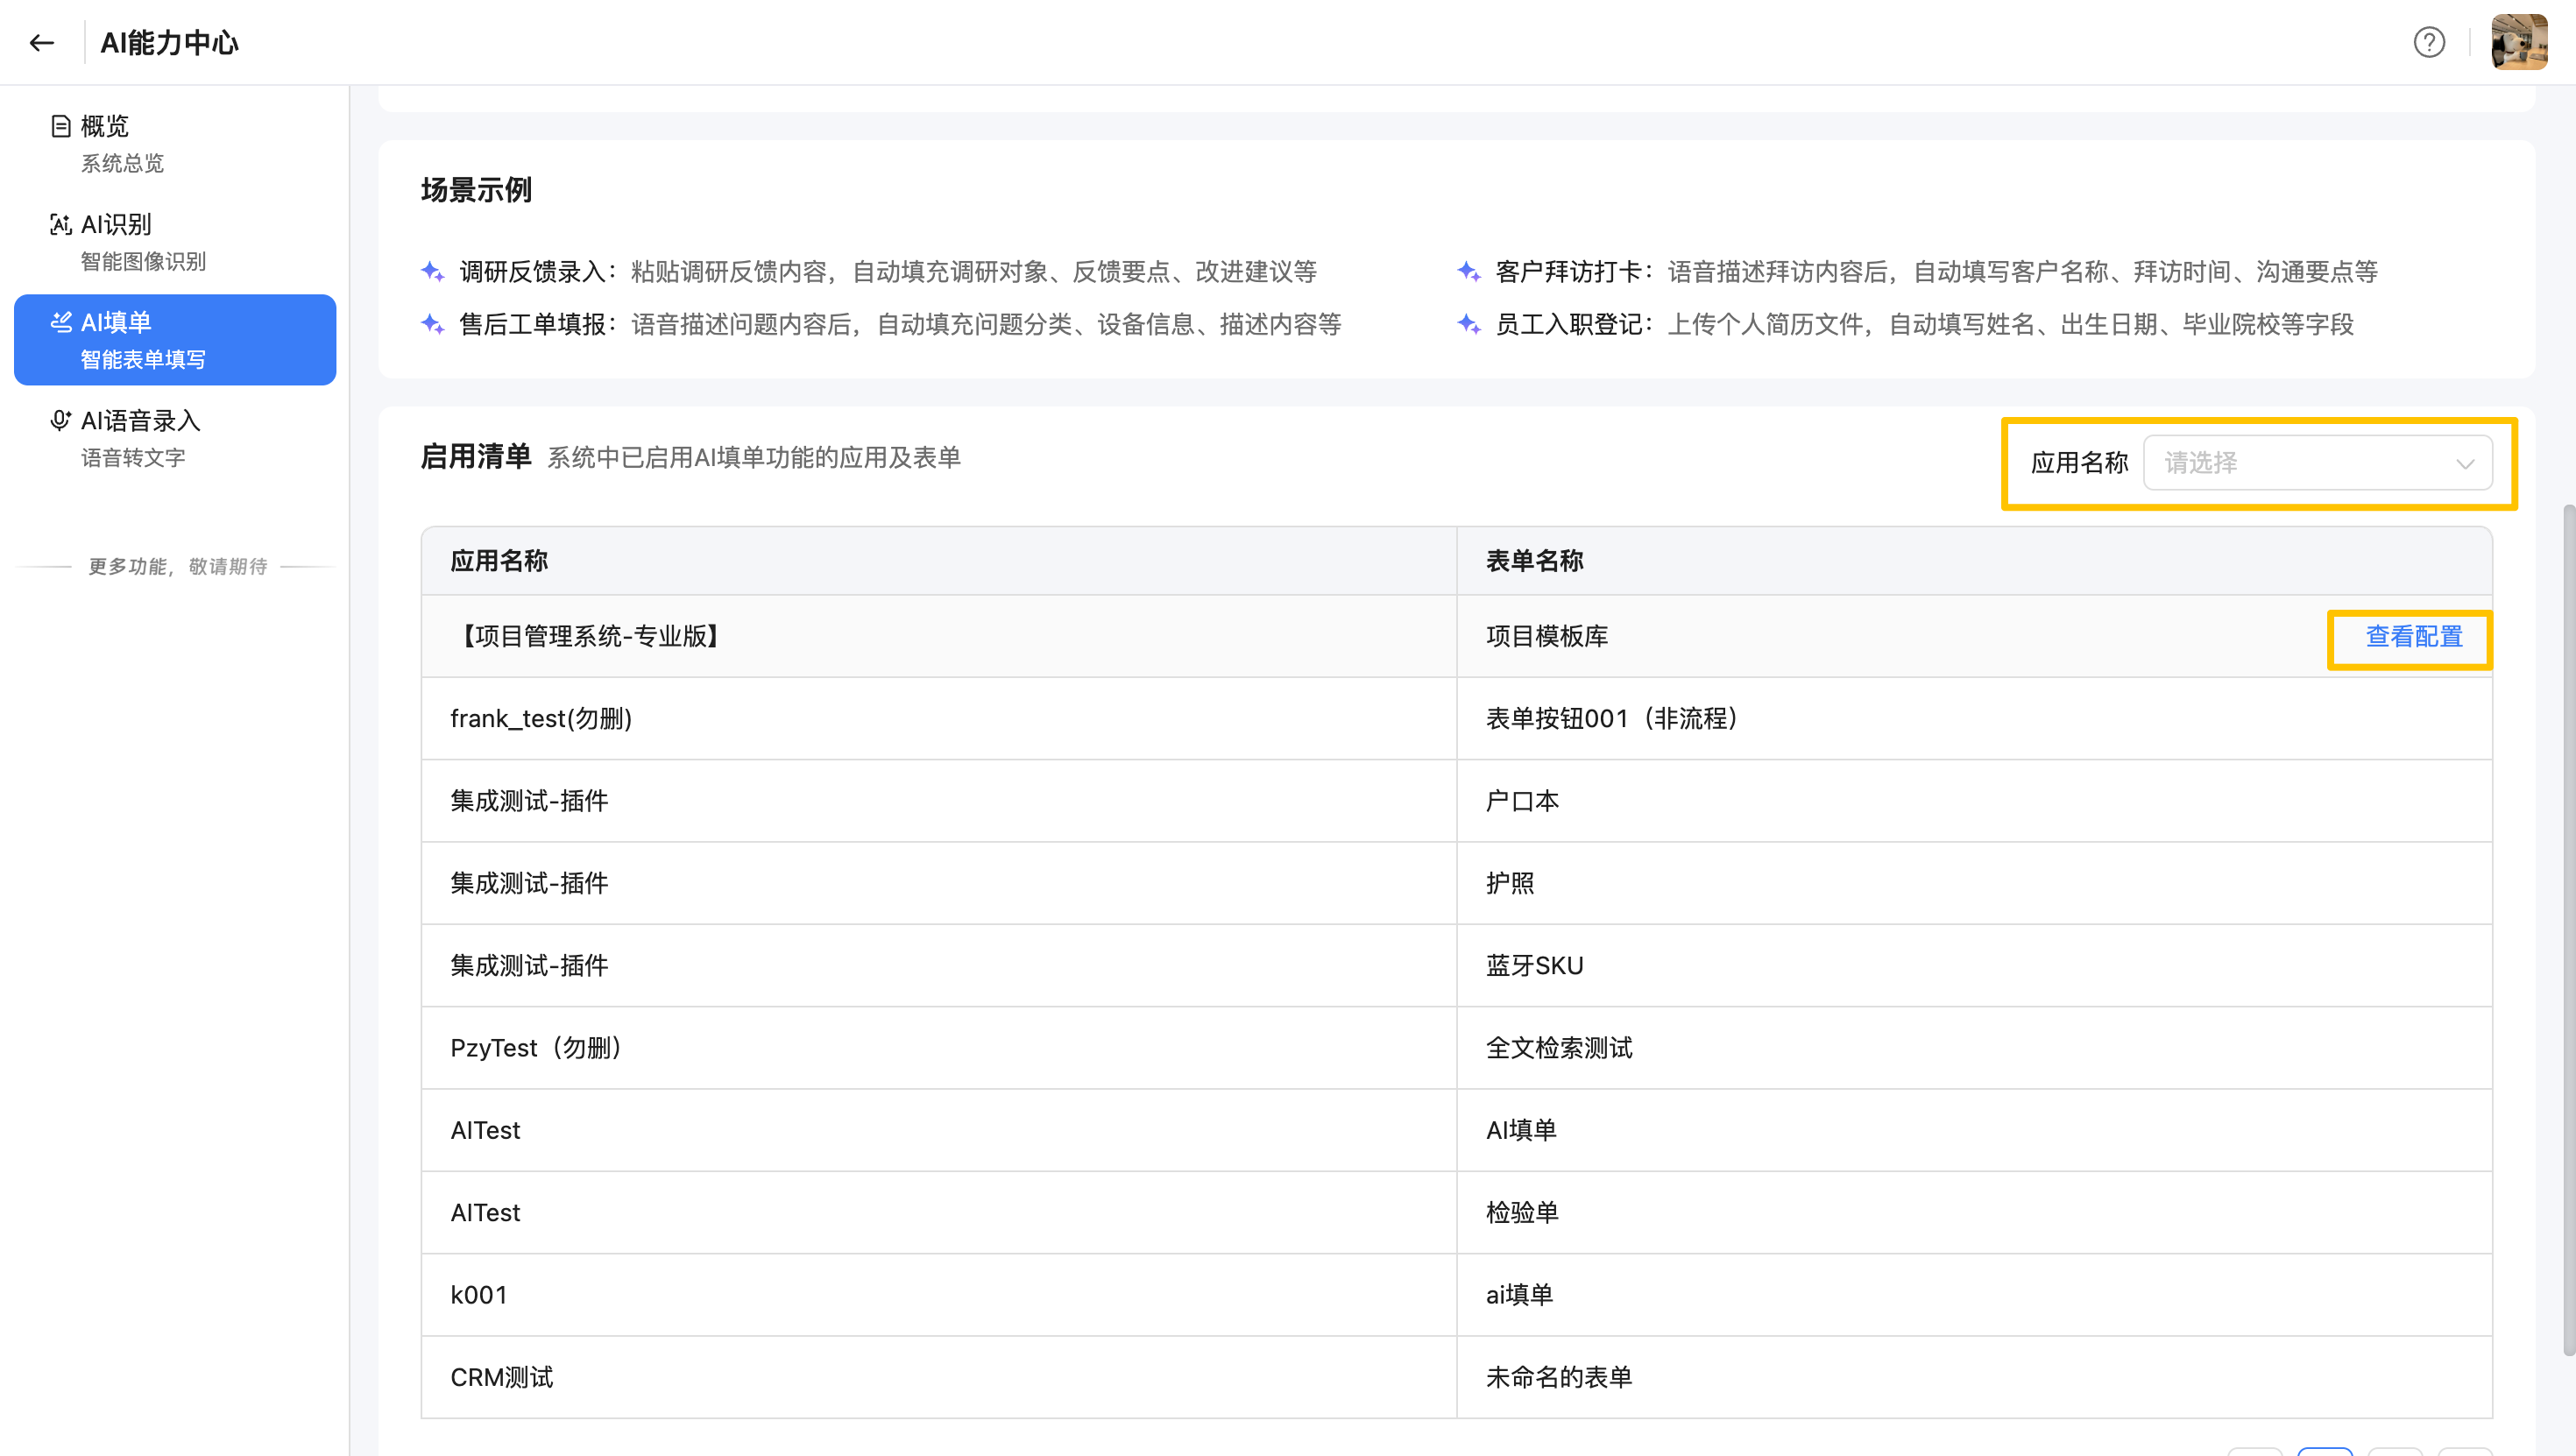This screenshot has height=1456, width=2576.
Task: Click the user avatar thumbnail
Action: (2518, 42)
